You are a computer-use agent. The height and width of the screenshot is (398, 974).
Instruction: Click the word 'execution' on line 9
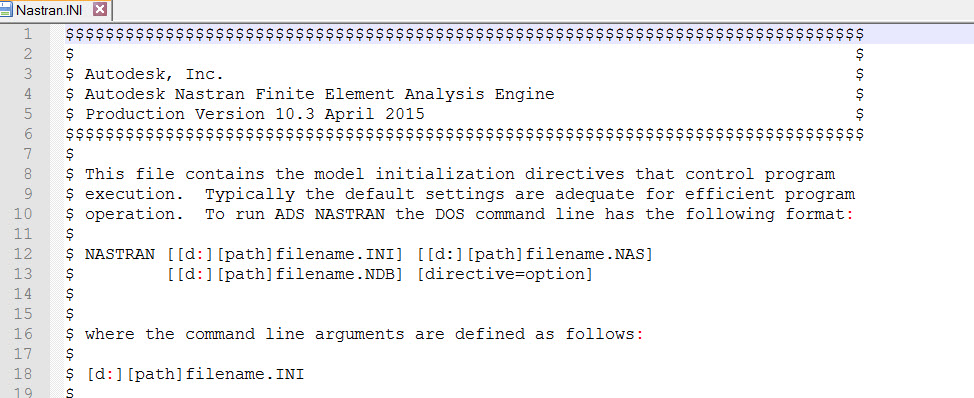coord(130,194)
